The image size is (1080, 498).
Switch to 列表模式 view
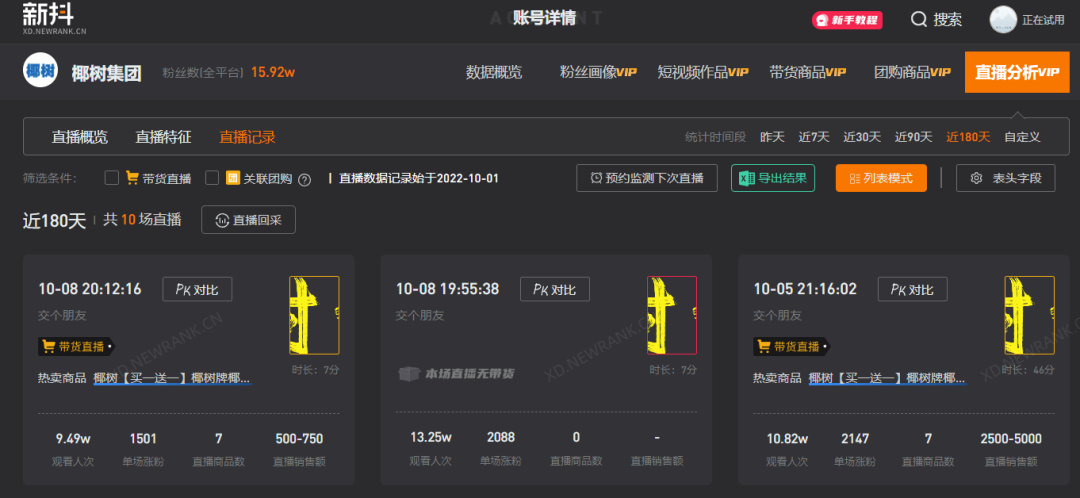[x=881, y=178]
